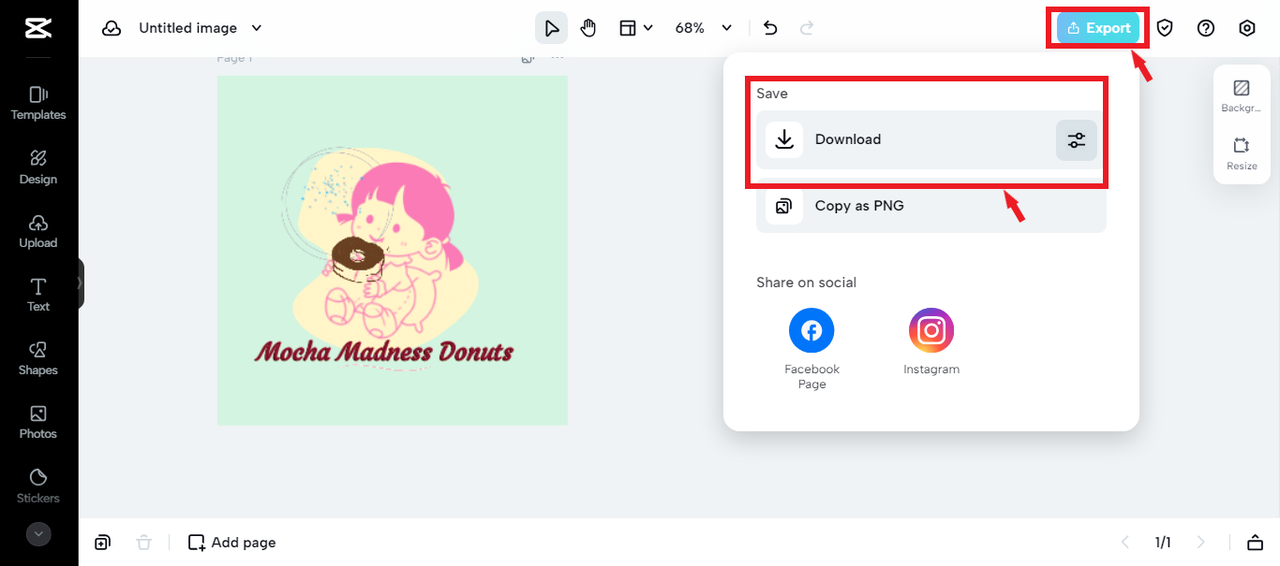Viewport: 1280px width, 566px height.
Task: Open the Resize tool
Action: pos(1242,154)
